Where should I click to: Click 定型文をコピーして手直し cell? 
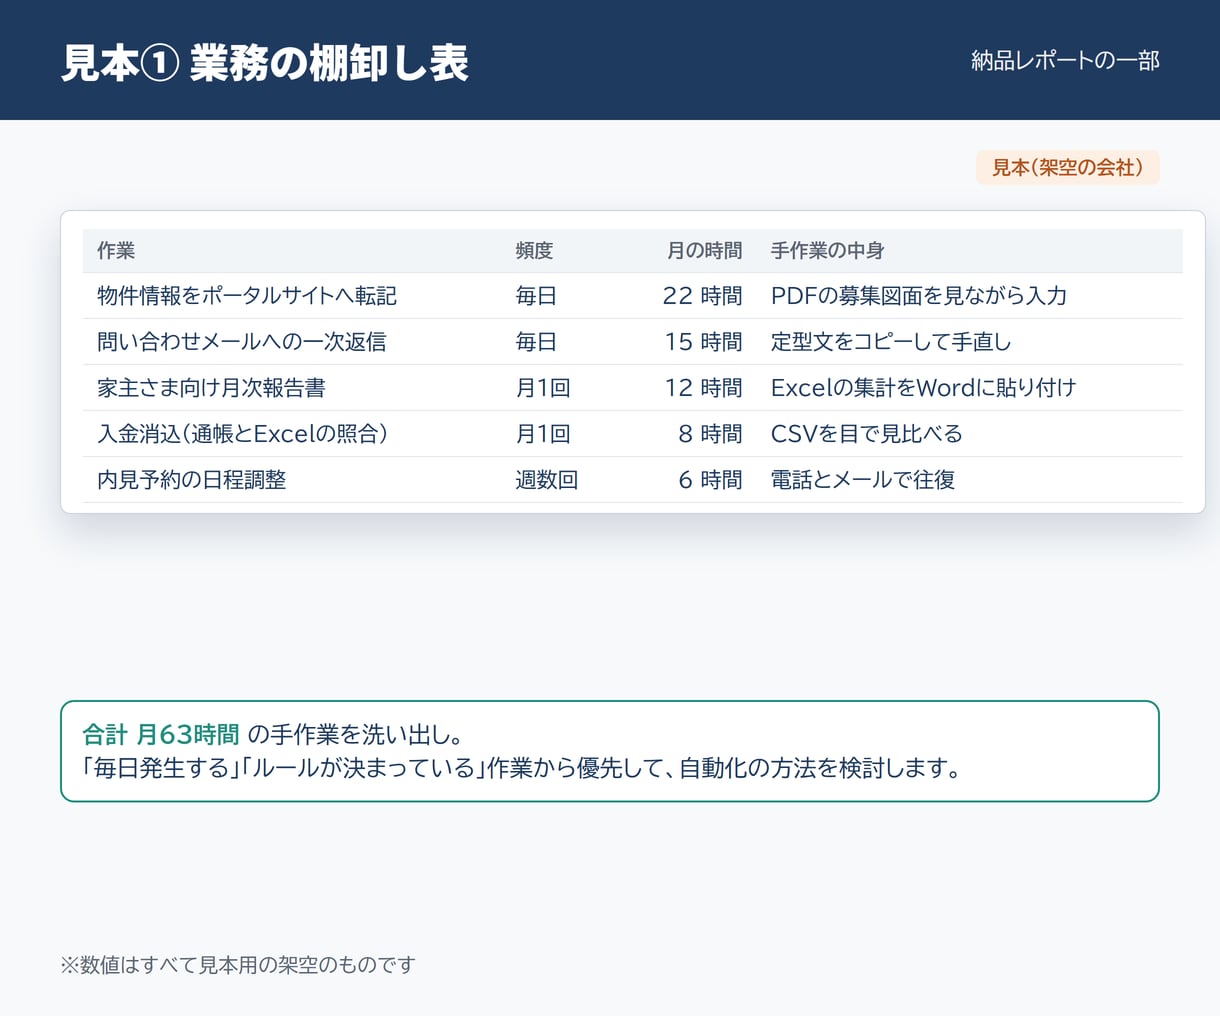pos(891,342)
